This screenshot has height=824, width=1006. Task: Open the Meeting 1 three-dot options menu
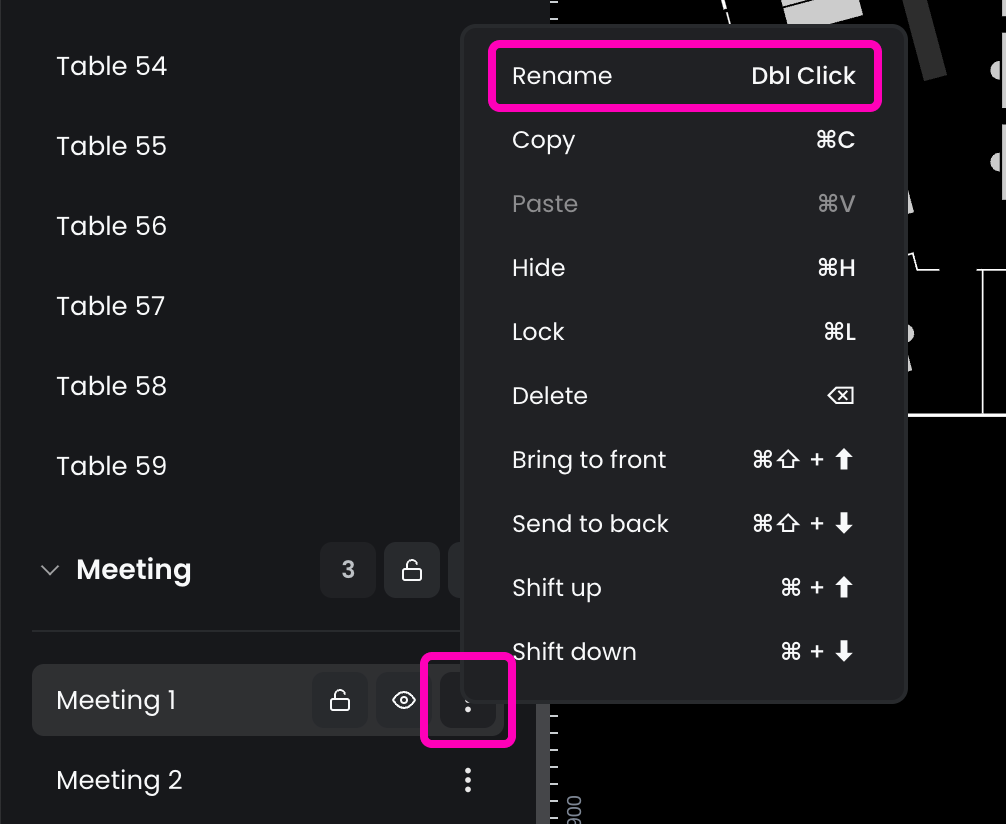pos(467,701)
